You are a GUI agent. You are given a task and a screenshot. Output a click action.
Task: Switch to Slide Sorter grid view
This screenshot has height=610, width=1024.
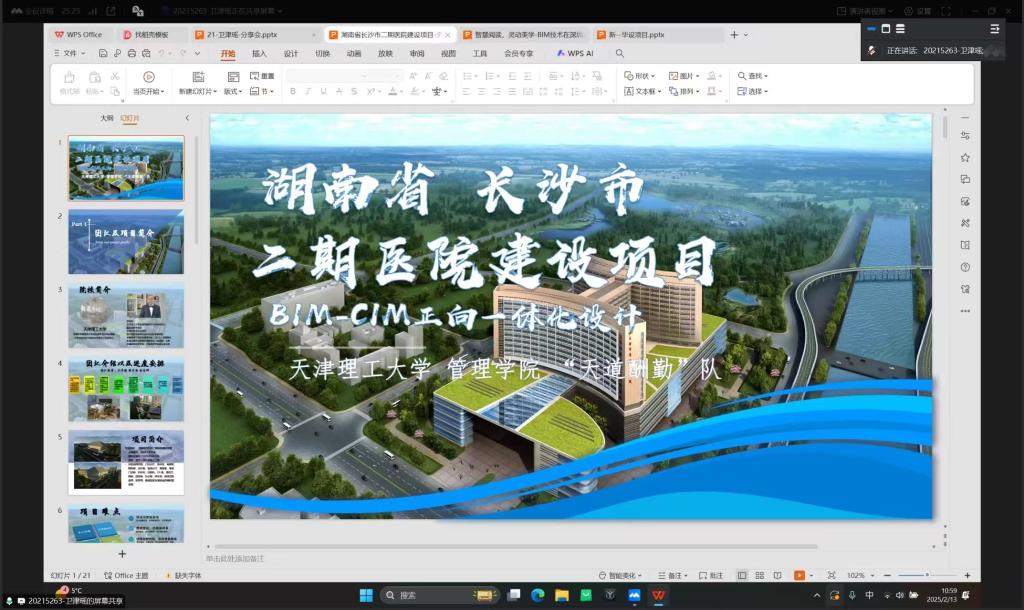click(x=760, y=575)
